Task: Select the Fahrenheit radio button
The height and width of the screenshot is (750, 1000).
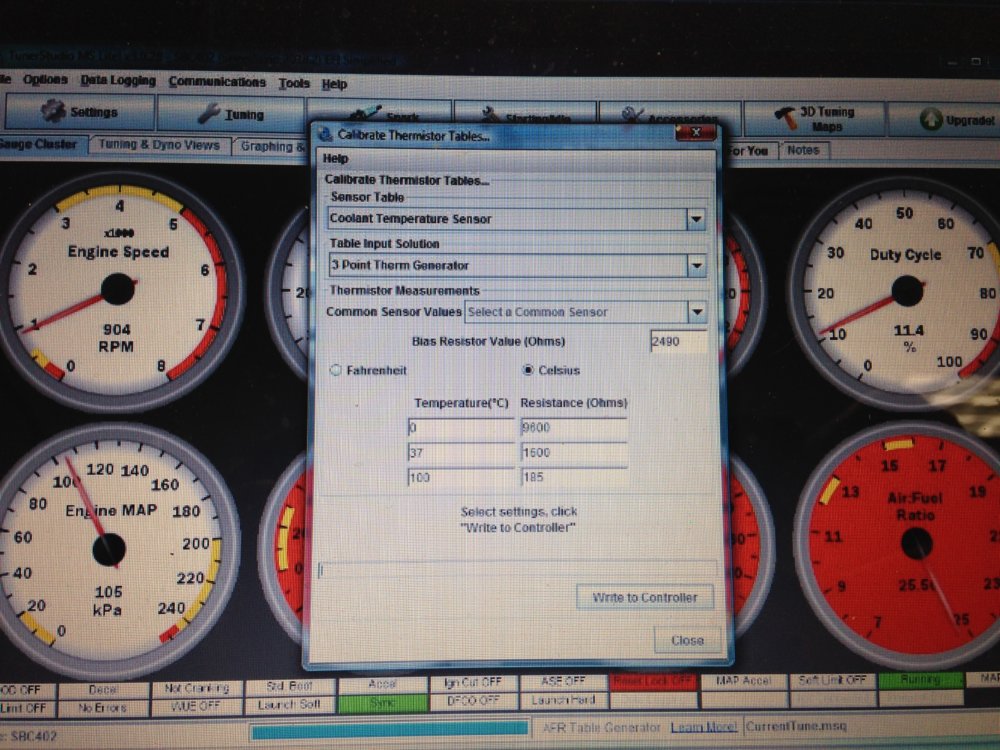Action: click(x=335, y=370)
